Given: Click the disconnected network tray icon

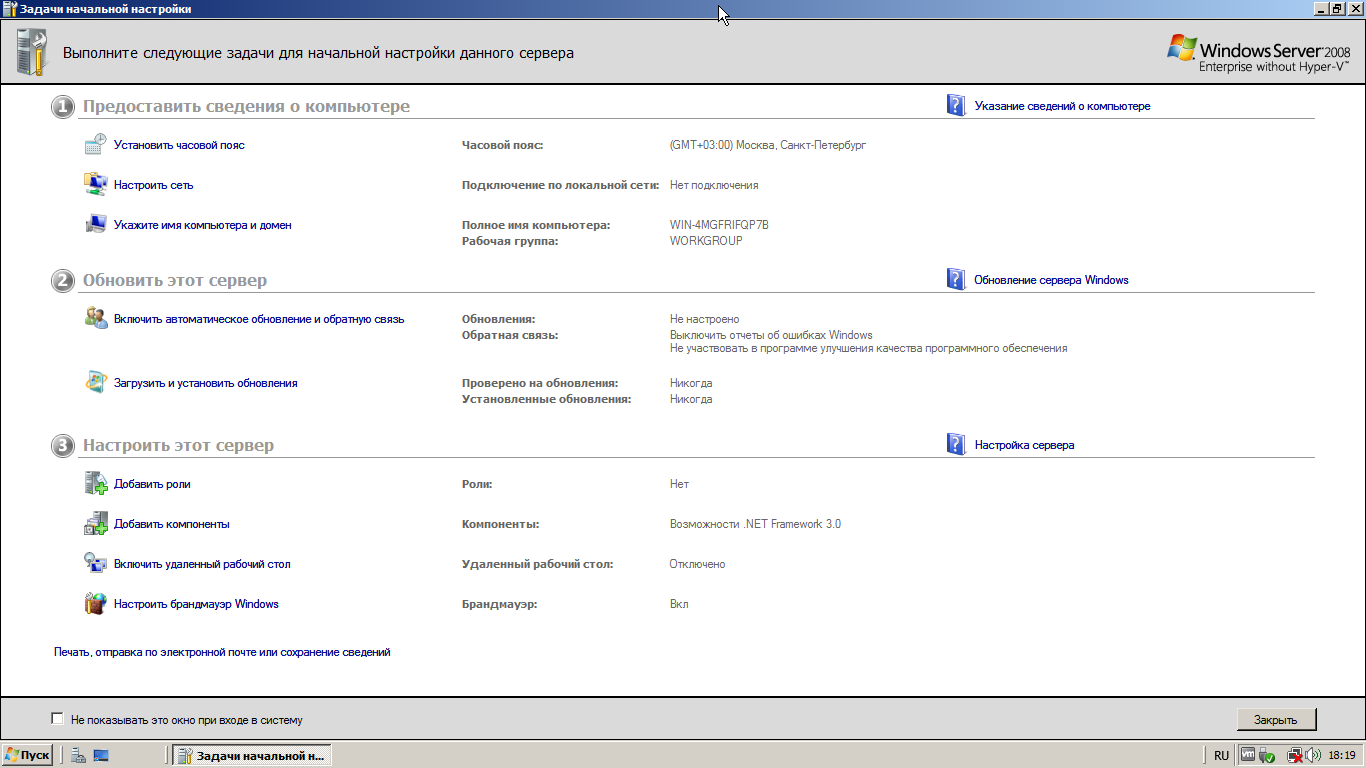Looking at the screenshot, I should 1294,756.
